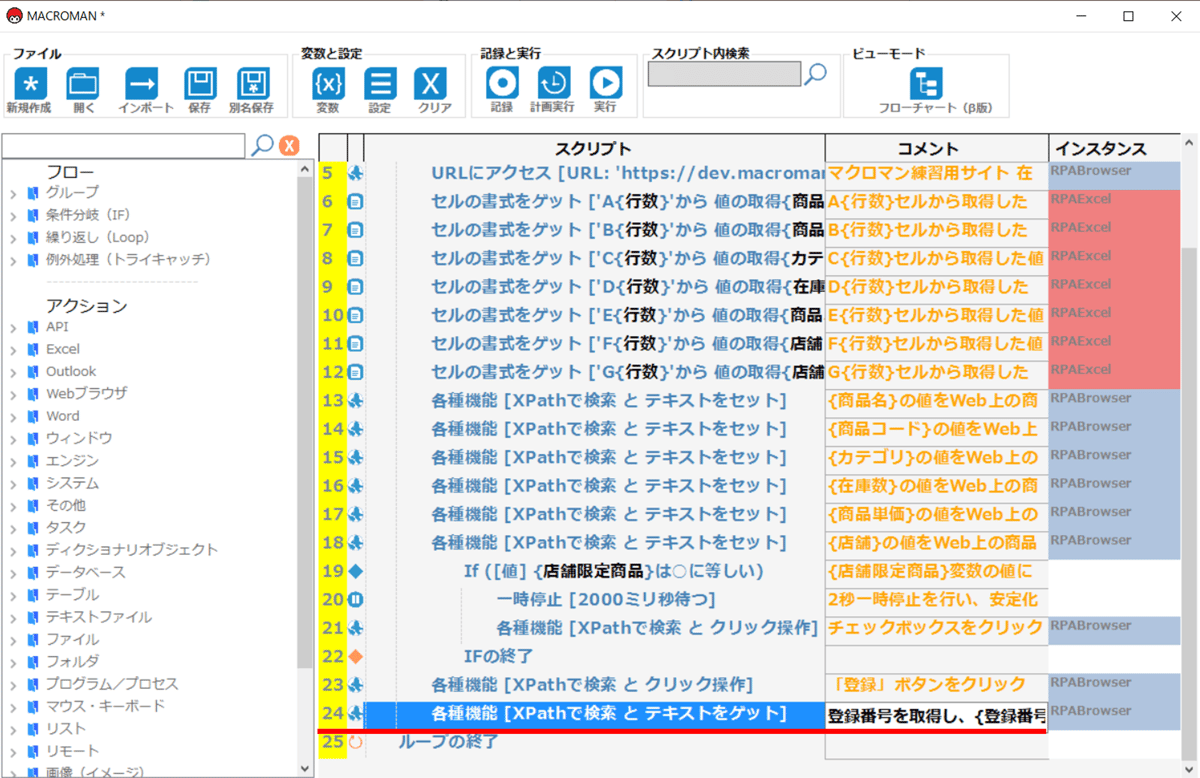Click the row 19 If diamond icon
Image resolution: width=1200 pixels, height=778 pixels.
(x=356, y=571)
